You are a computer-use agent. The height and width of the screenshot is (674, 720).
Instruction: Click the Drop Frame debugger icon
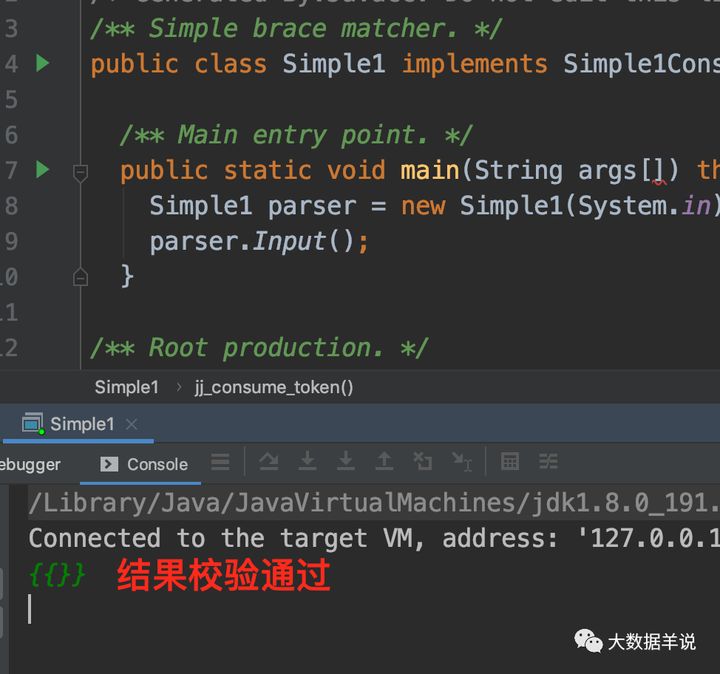(x=422, y=461)
